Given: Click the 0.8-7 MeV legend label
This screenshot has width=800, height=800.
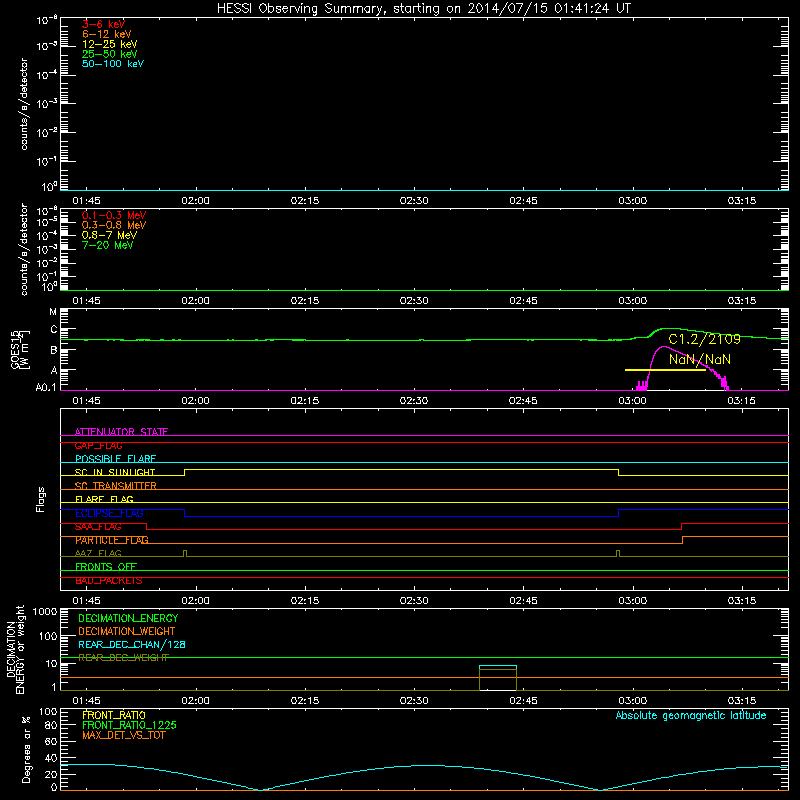Looking at the screenshot, I should coord(109,235).
